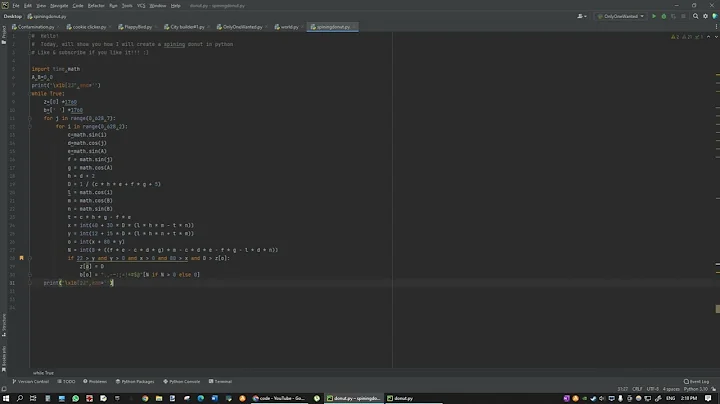Collapse the header comment block fold marker

tap(30, 36)
